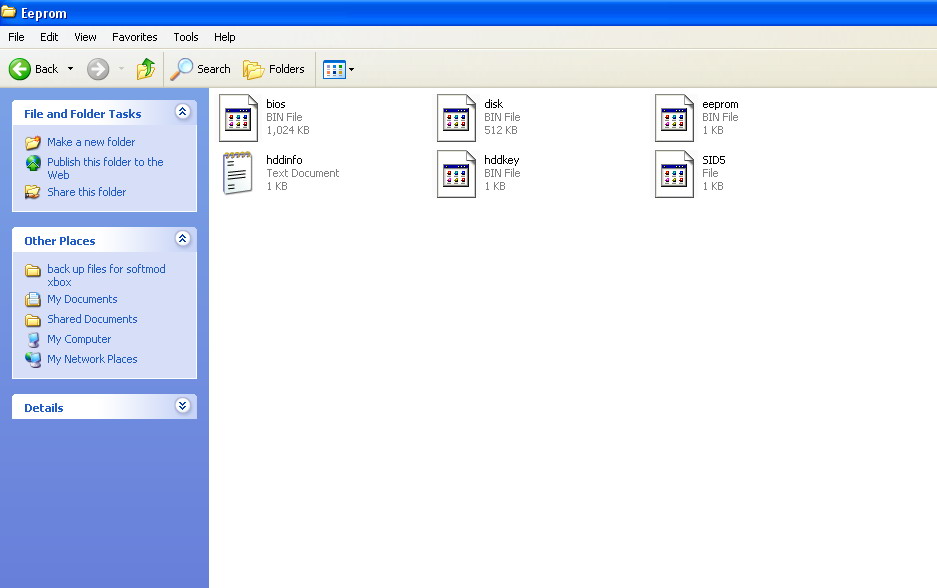937x588 pixels.
Task: Select the eeprom BIN file icon
Action: [674, 117]
